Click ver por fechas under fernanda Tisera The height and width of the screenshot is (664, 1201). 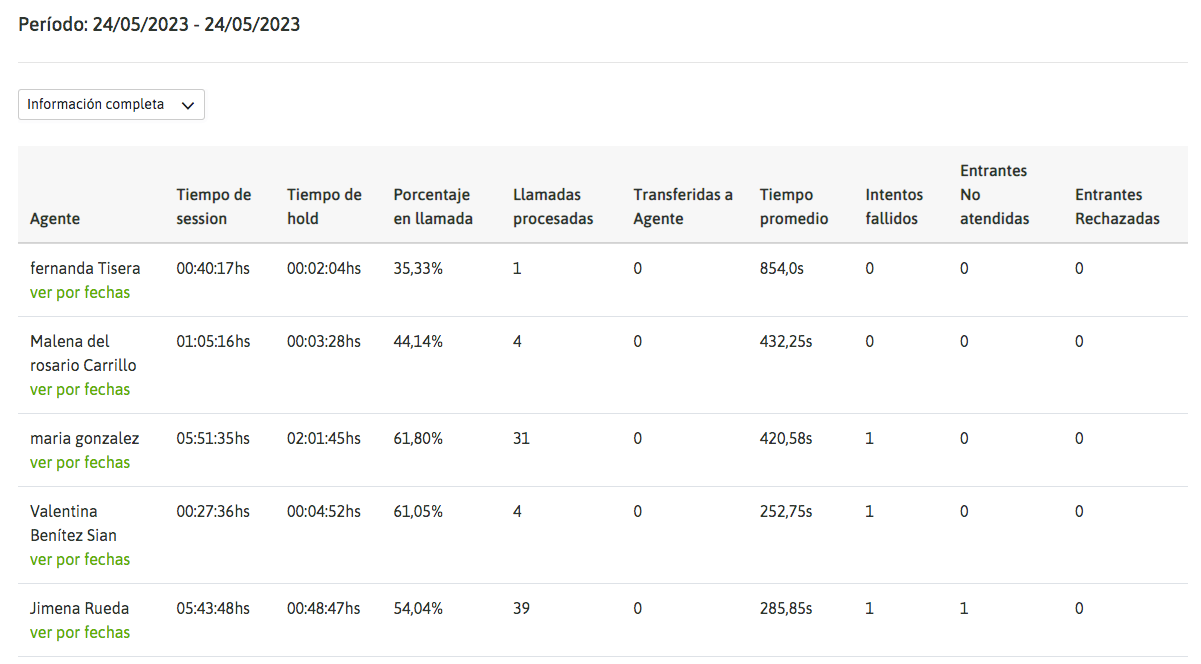[80, 292]
